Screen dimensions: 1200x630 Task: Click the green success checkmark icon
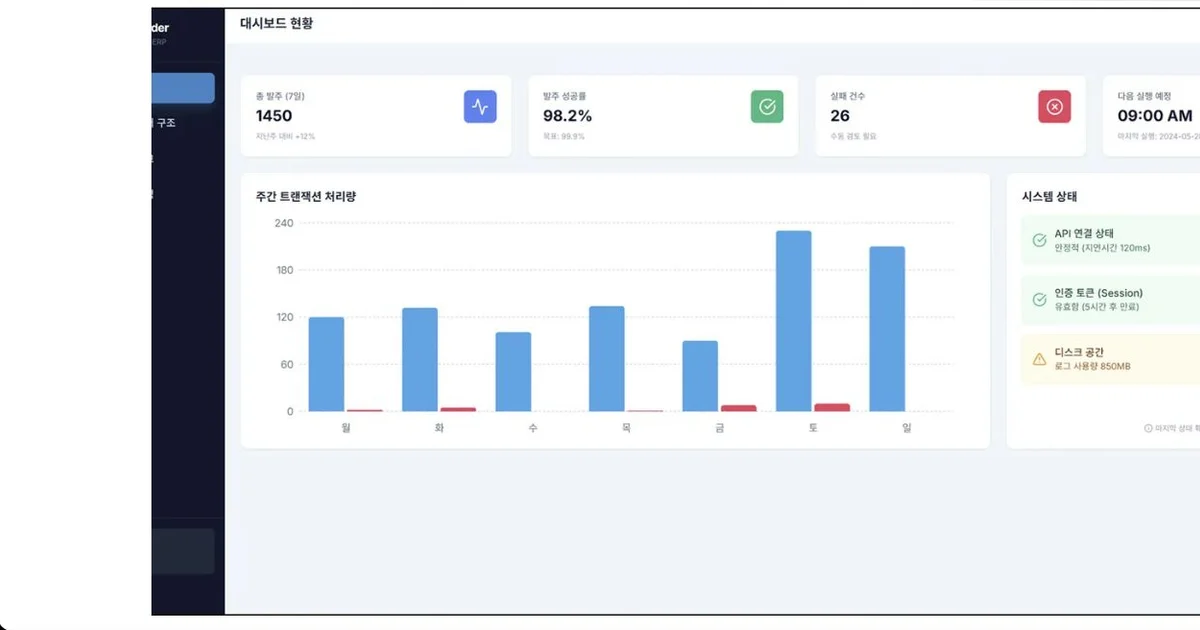point(767,106)
